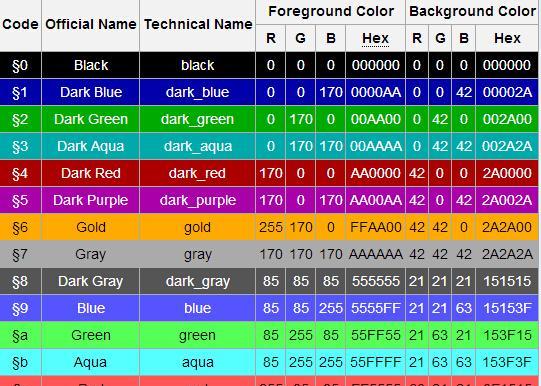The image size is (541, 386).
Task: Select the 'Dark Red' name cell
Action: (x=91, y=173)
